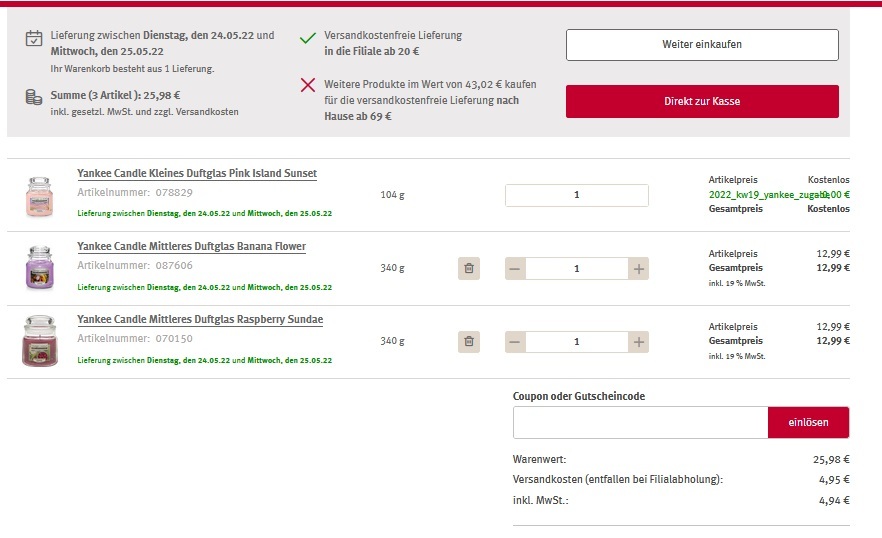Open Yankee Candle Mittleres Duftglas Raspberry Sundae link
882x538 pixels.
pos(200,320)
